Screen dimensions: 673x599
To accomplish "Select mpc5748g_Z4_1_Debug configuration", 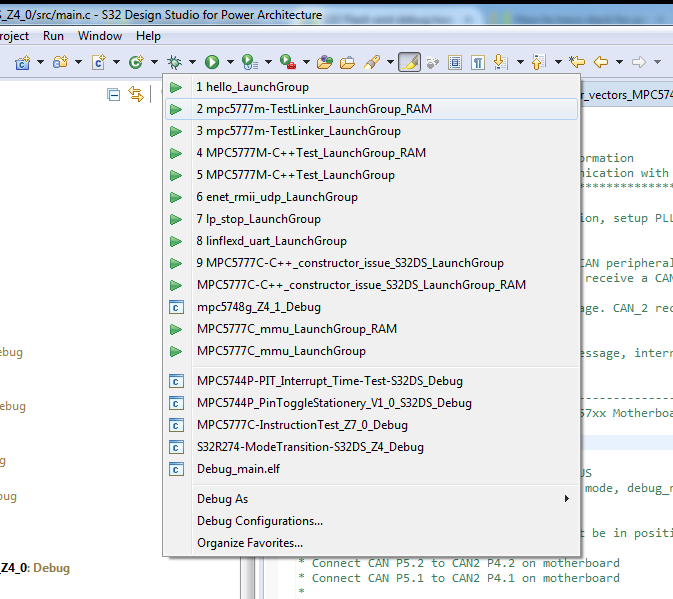I will pos(371,307).
